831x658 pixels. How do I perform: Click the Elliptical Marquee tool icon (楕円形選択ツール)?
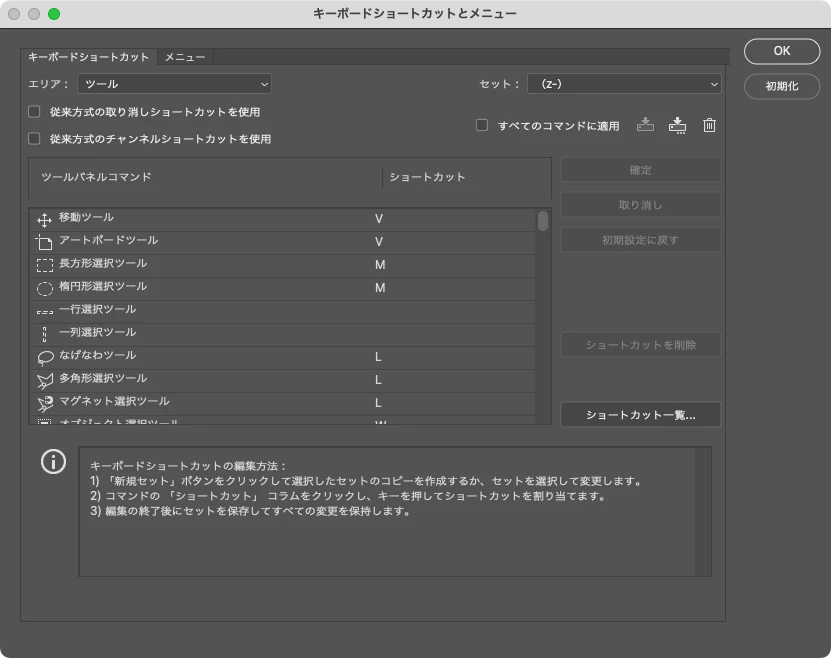[x=45, y=288]
